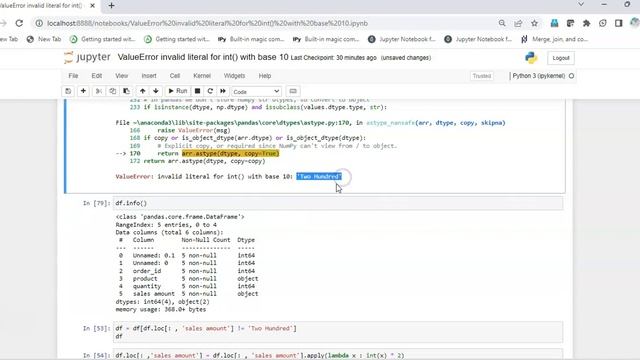Click the site information icon in address bar
The image size is (640, 360).
[x=39, y=24]
